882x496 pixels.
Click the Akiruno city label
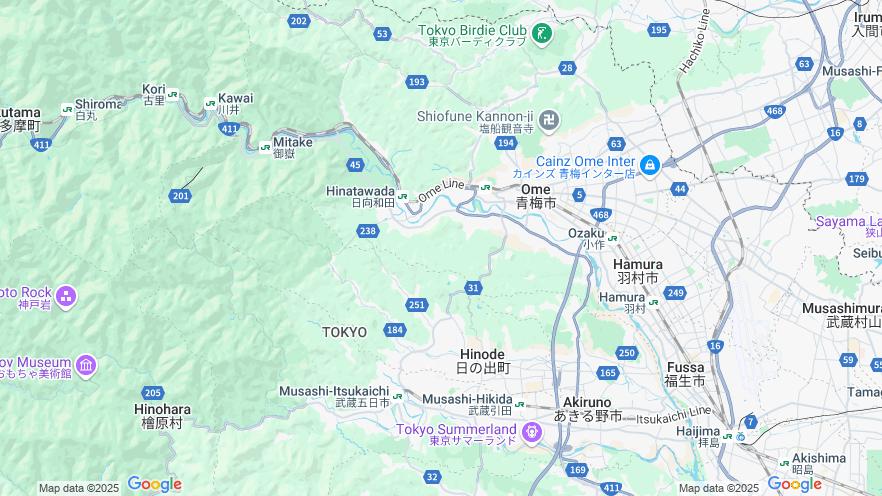tap(588, 409)
